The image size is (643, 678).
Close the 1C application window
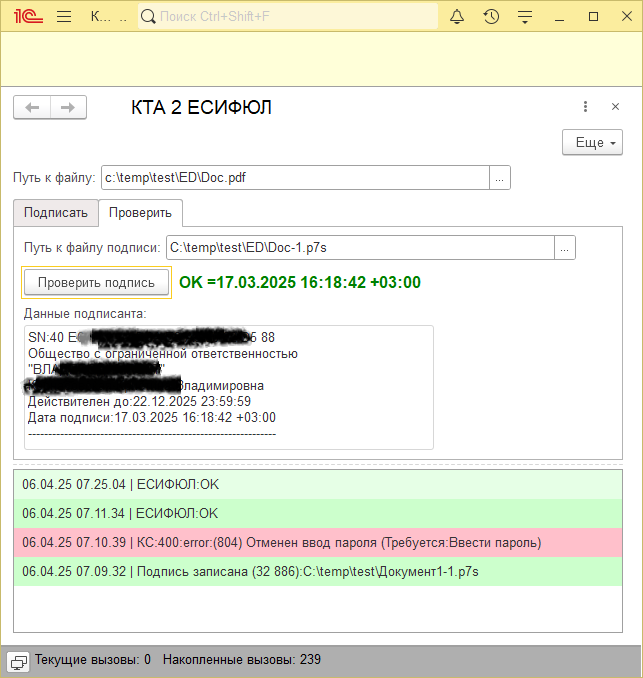click(x=627, y=16)
